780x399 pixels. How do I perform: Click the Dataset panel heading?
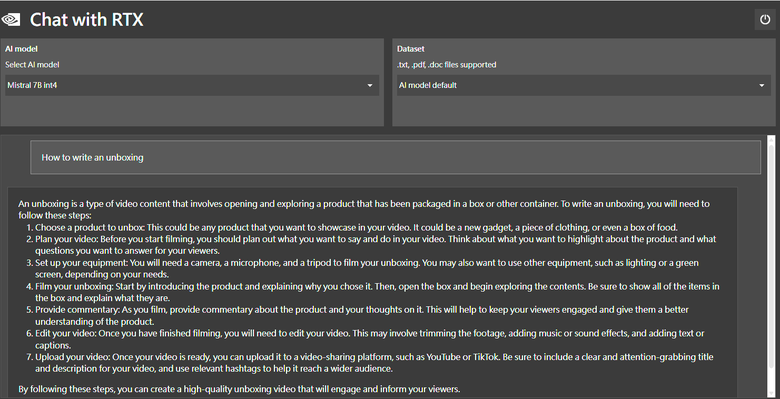pos(411,49)
